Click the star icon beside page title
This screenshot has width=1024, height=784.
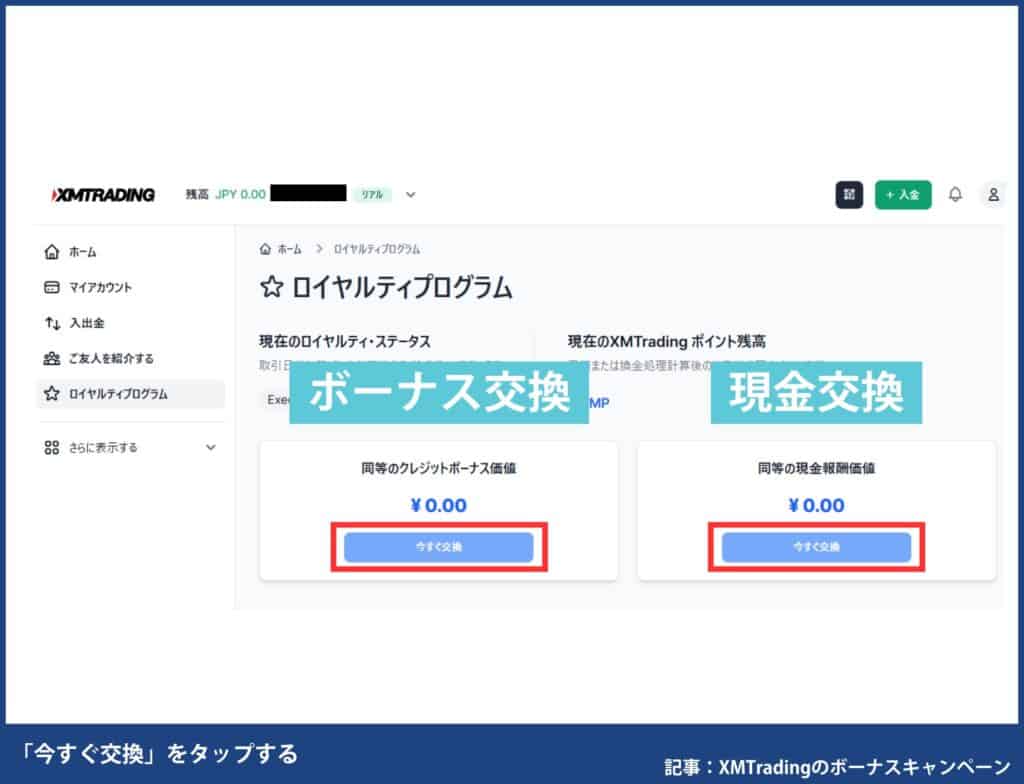(272, 287)
